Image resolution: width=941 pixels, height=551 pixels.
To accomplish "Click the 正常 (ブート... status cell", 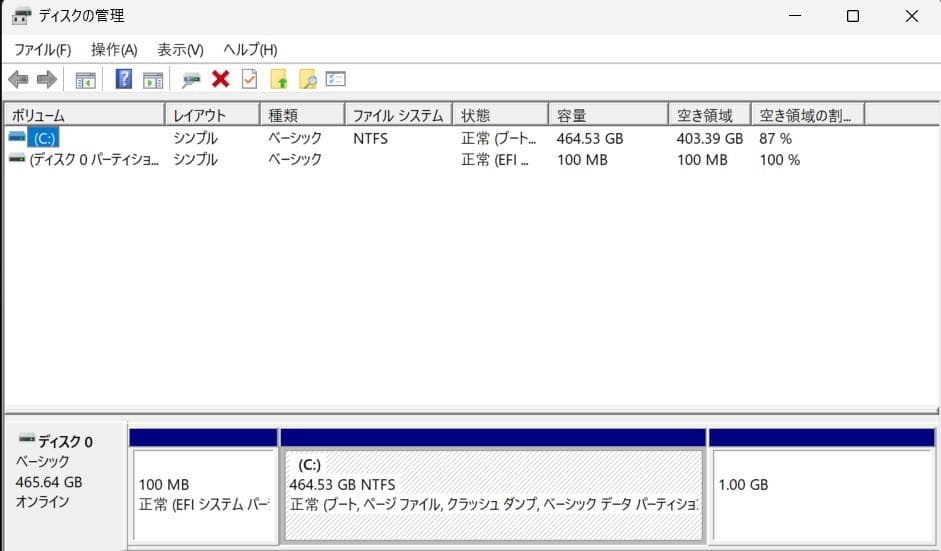I will 498,139.
